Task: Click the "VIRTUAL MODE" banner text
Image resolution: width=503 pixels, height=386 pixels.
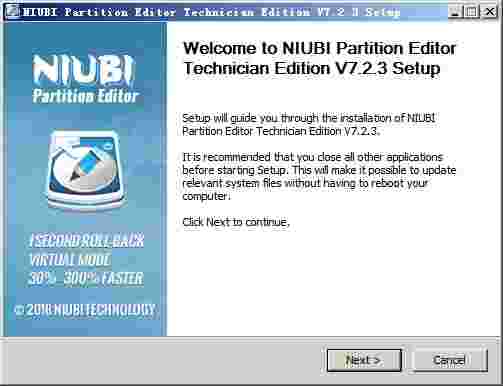Action: point(70,260)
